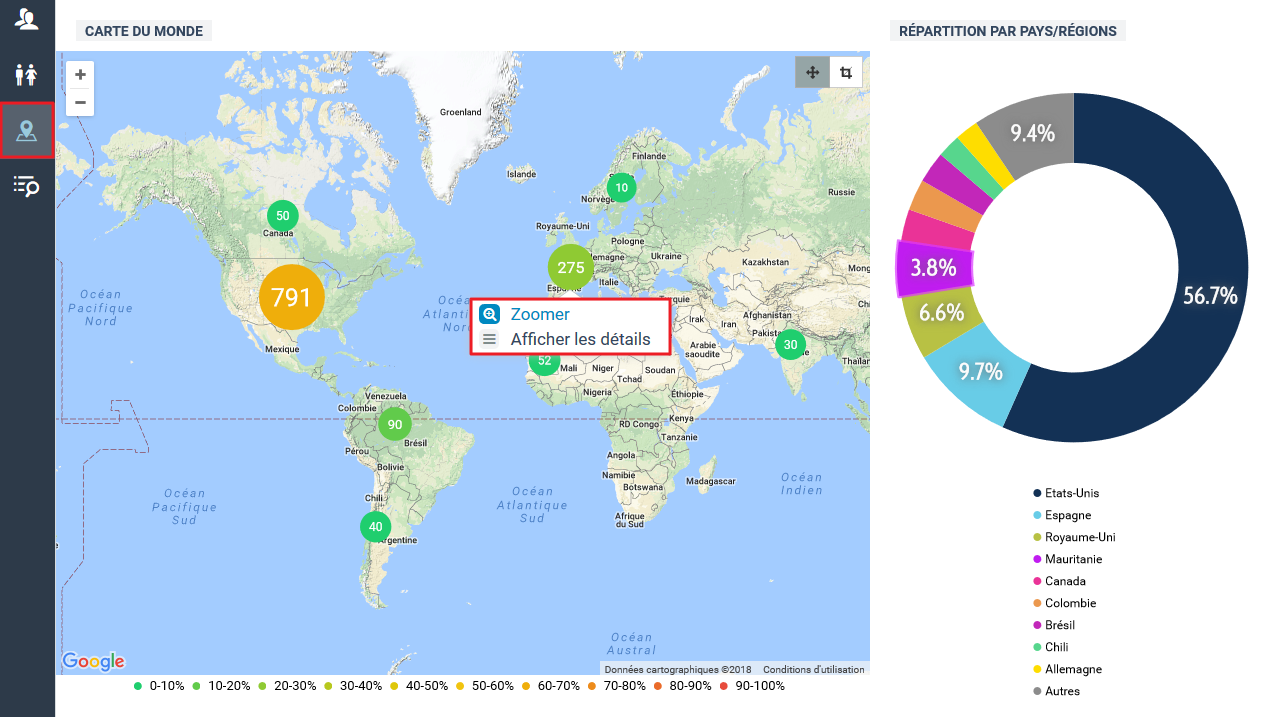Click the yellow donut segment

click(986, 153)
